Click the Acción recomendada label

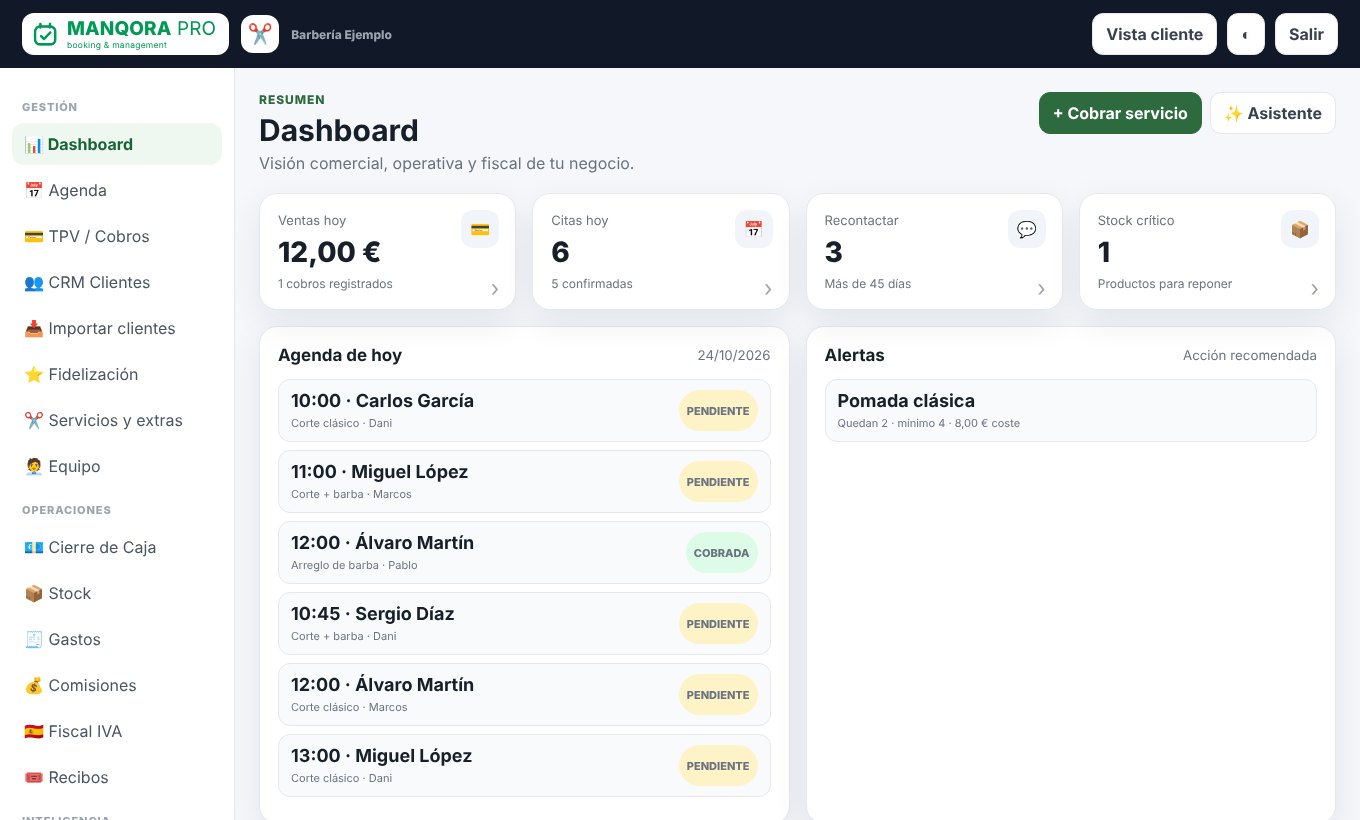click(1250, 355)
